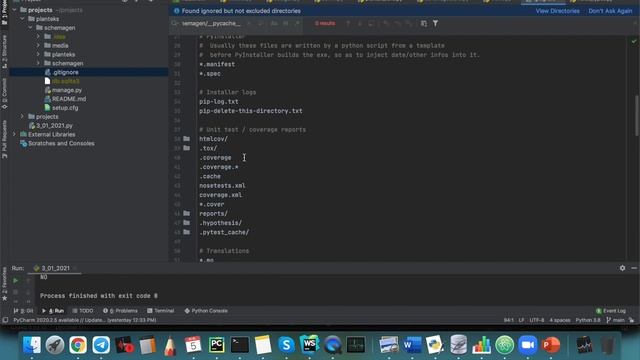Open Launchpad rocket icon in Dock

[x=55, y=345]
